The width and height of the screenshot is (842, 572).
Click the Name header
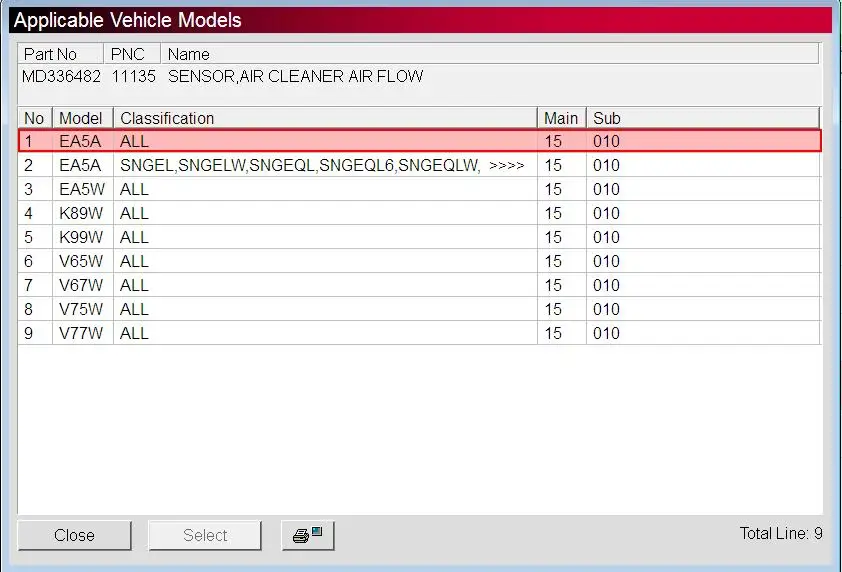pyautogui.click(x=490, y=54)
